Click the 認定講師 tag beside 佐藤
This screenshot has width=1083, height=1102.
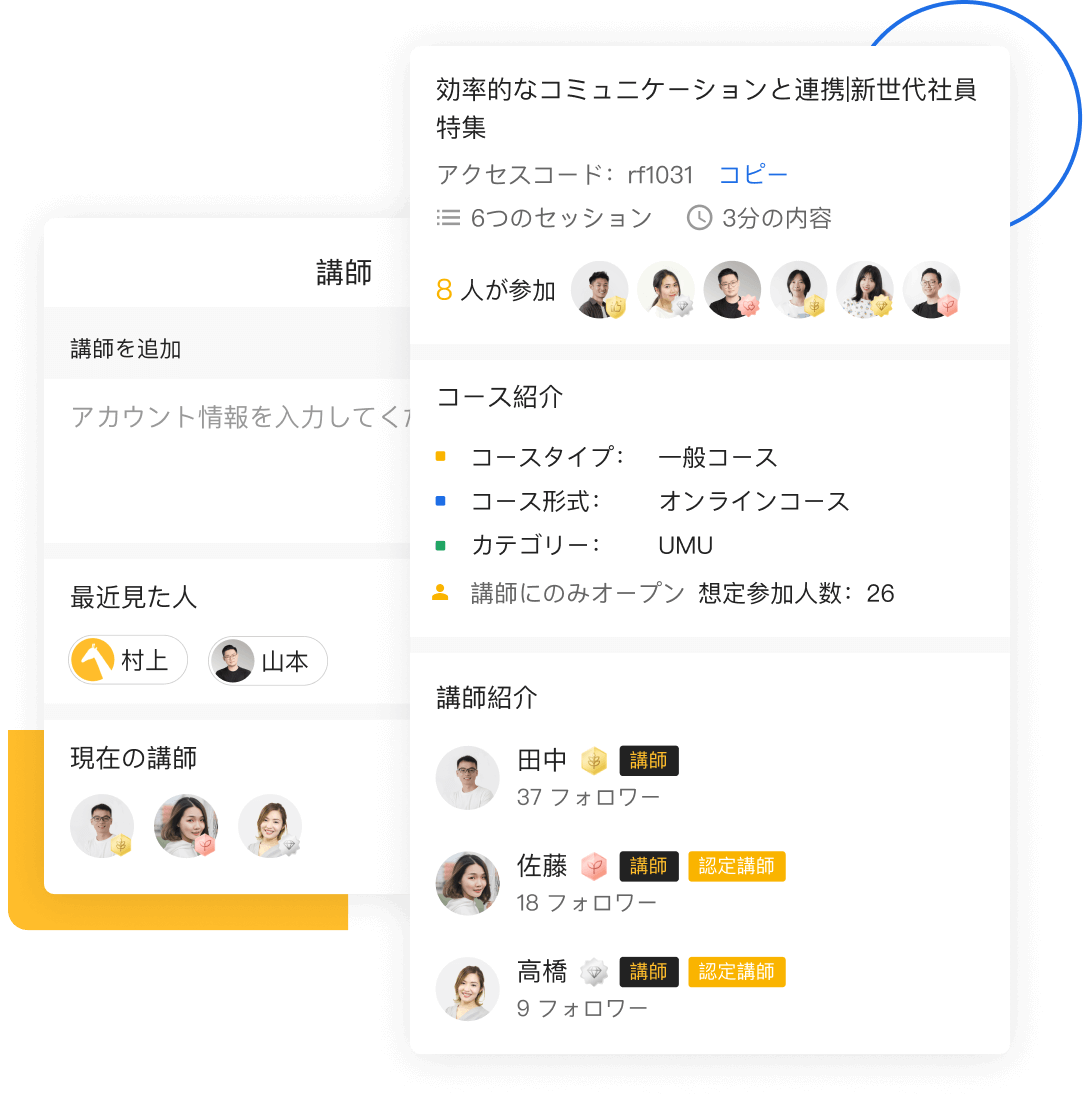click(x=737, y=867)
